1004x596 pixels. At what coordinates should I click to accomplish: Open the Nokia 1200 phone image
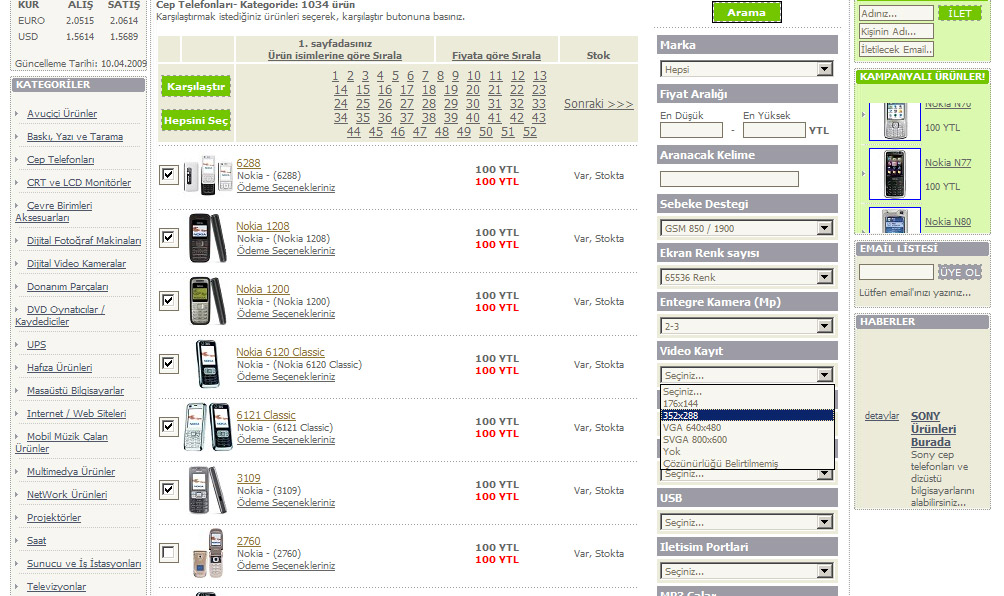pos(208,301)
